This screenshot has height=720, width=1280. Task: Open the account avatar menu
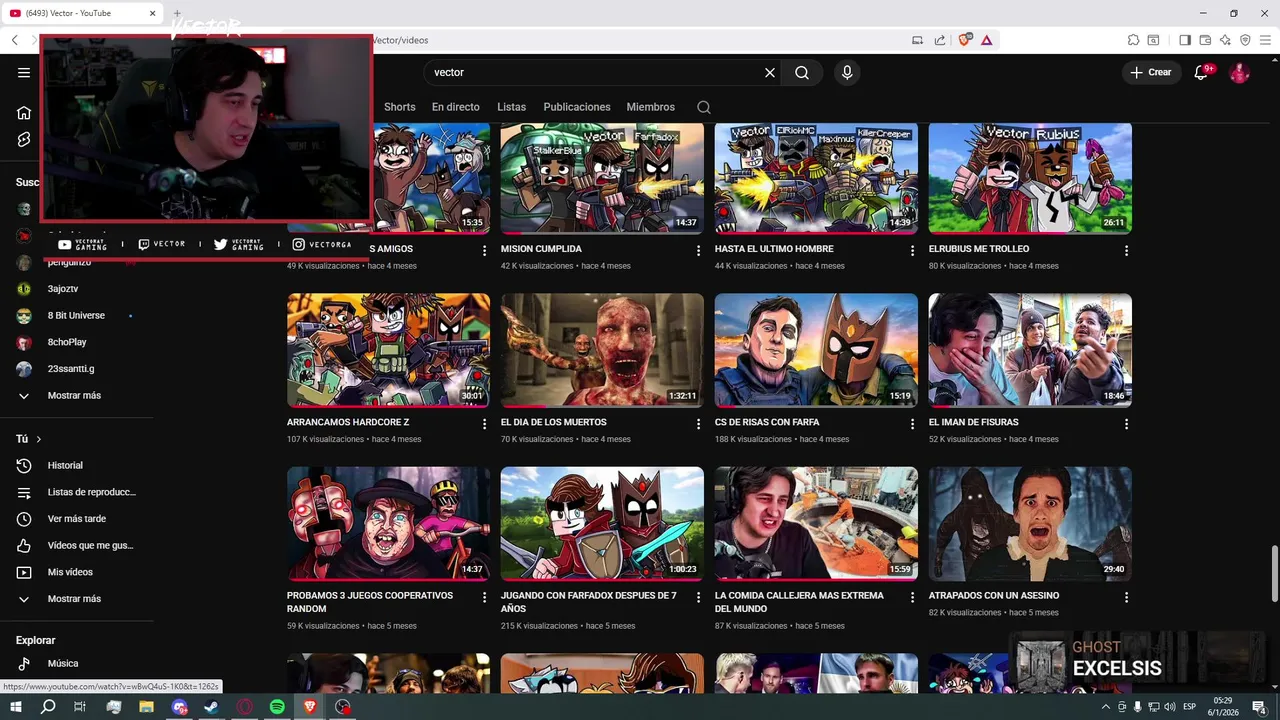tap(1239, 72)
